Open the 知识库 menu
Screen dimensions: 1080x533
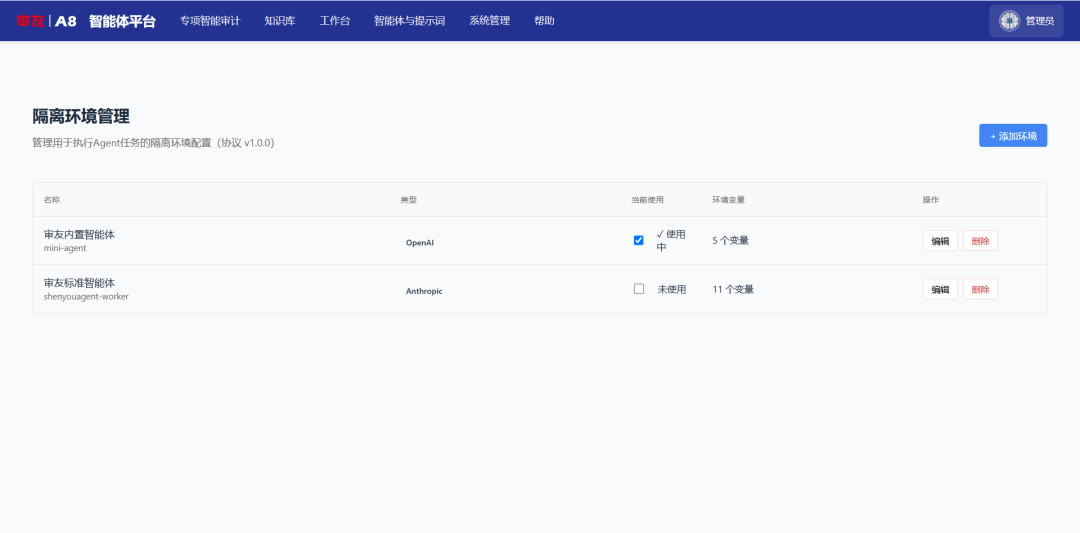[x=280, y=21]
